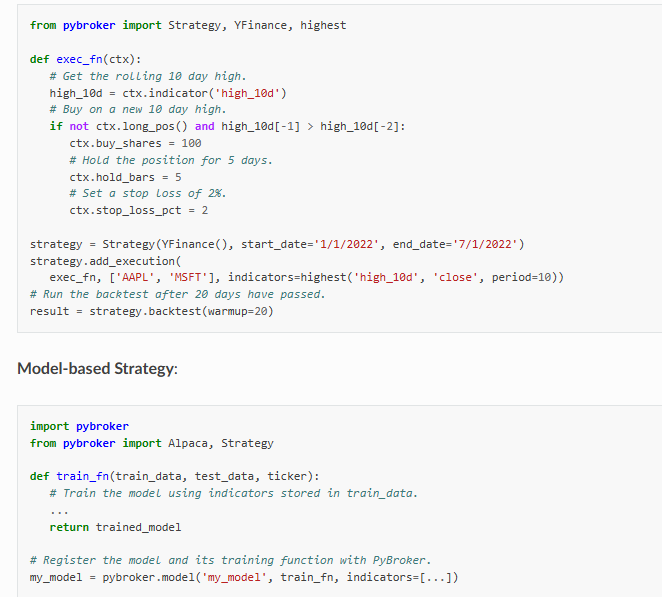
Task: Place cursor on 'ctx.buy_shares = 100' line
Action: 135,143
